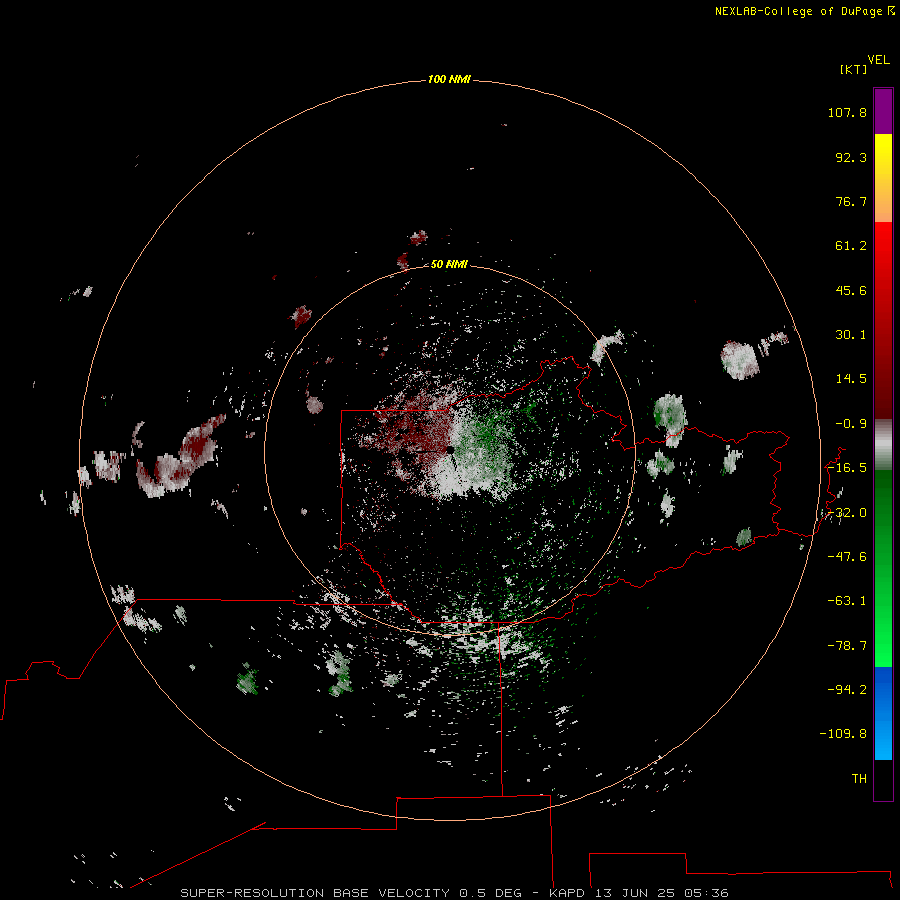Pick the purple segment of the velocity color bar
Screen dimensions: 900x900
click(883, 111)
